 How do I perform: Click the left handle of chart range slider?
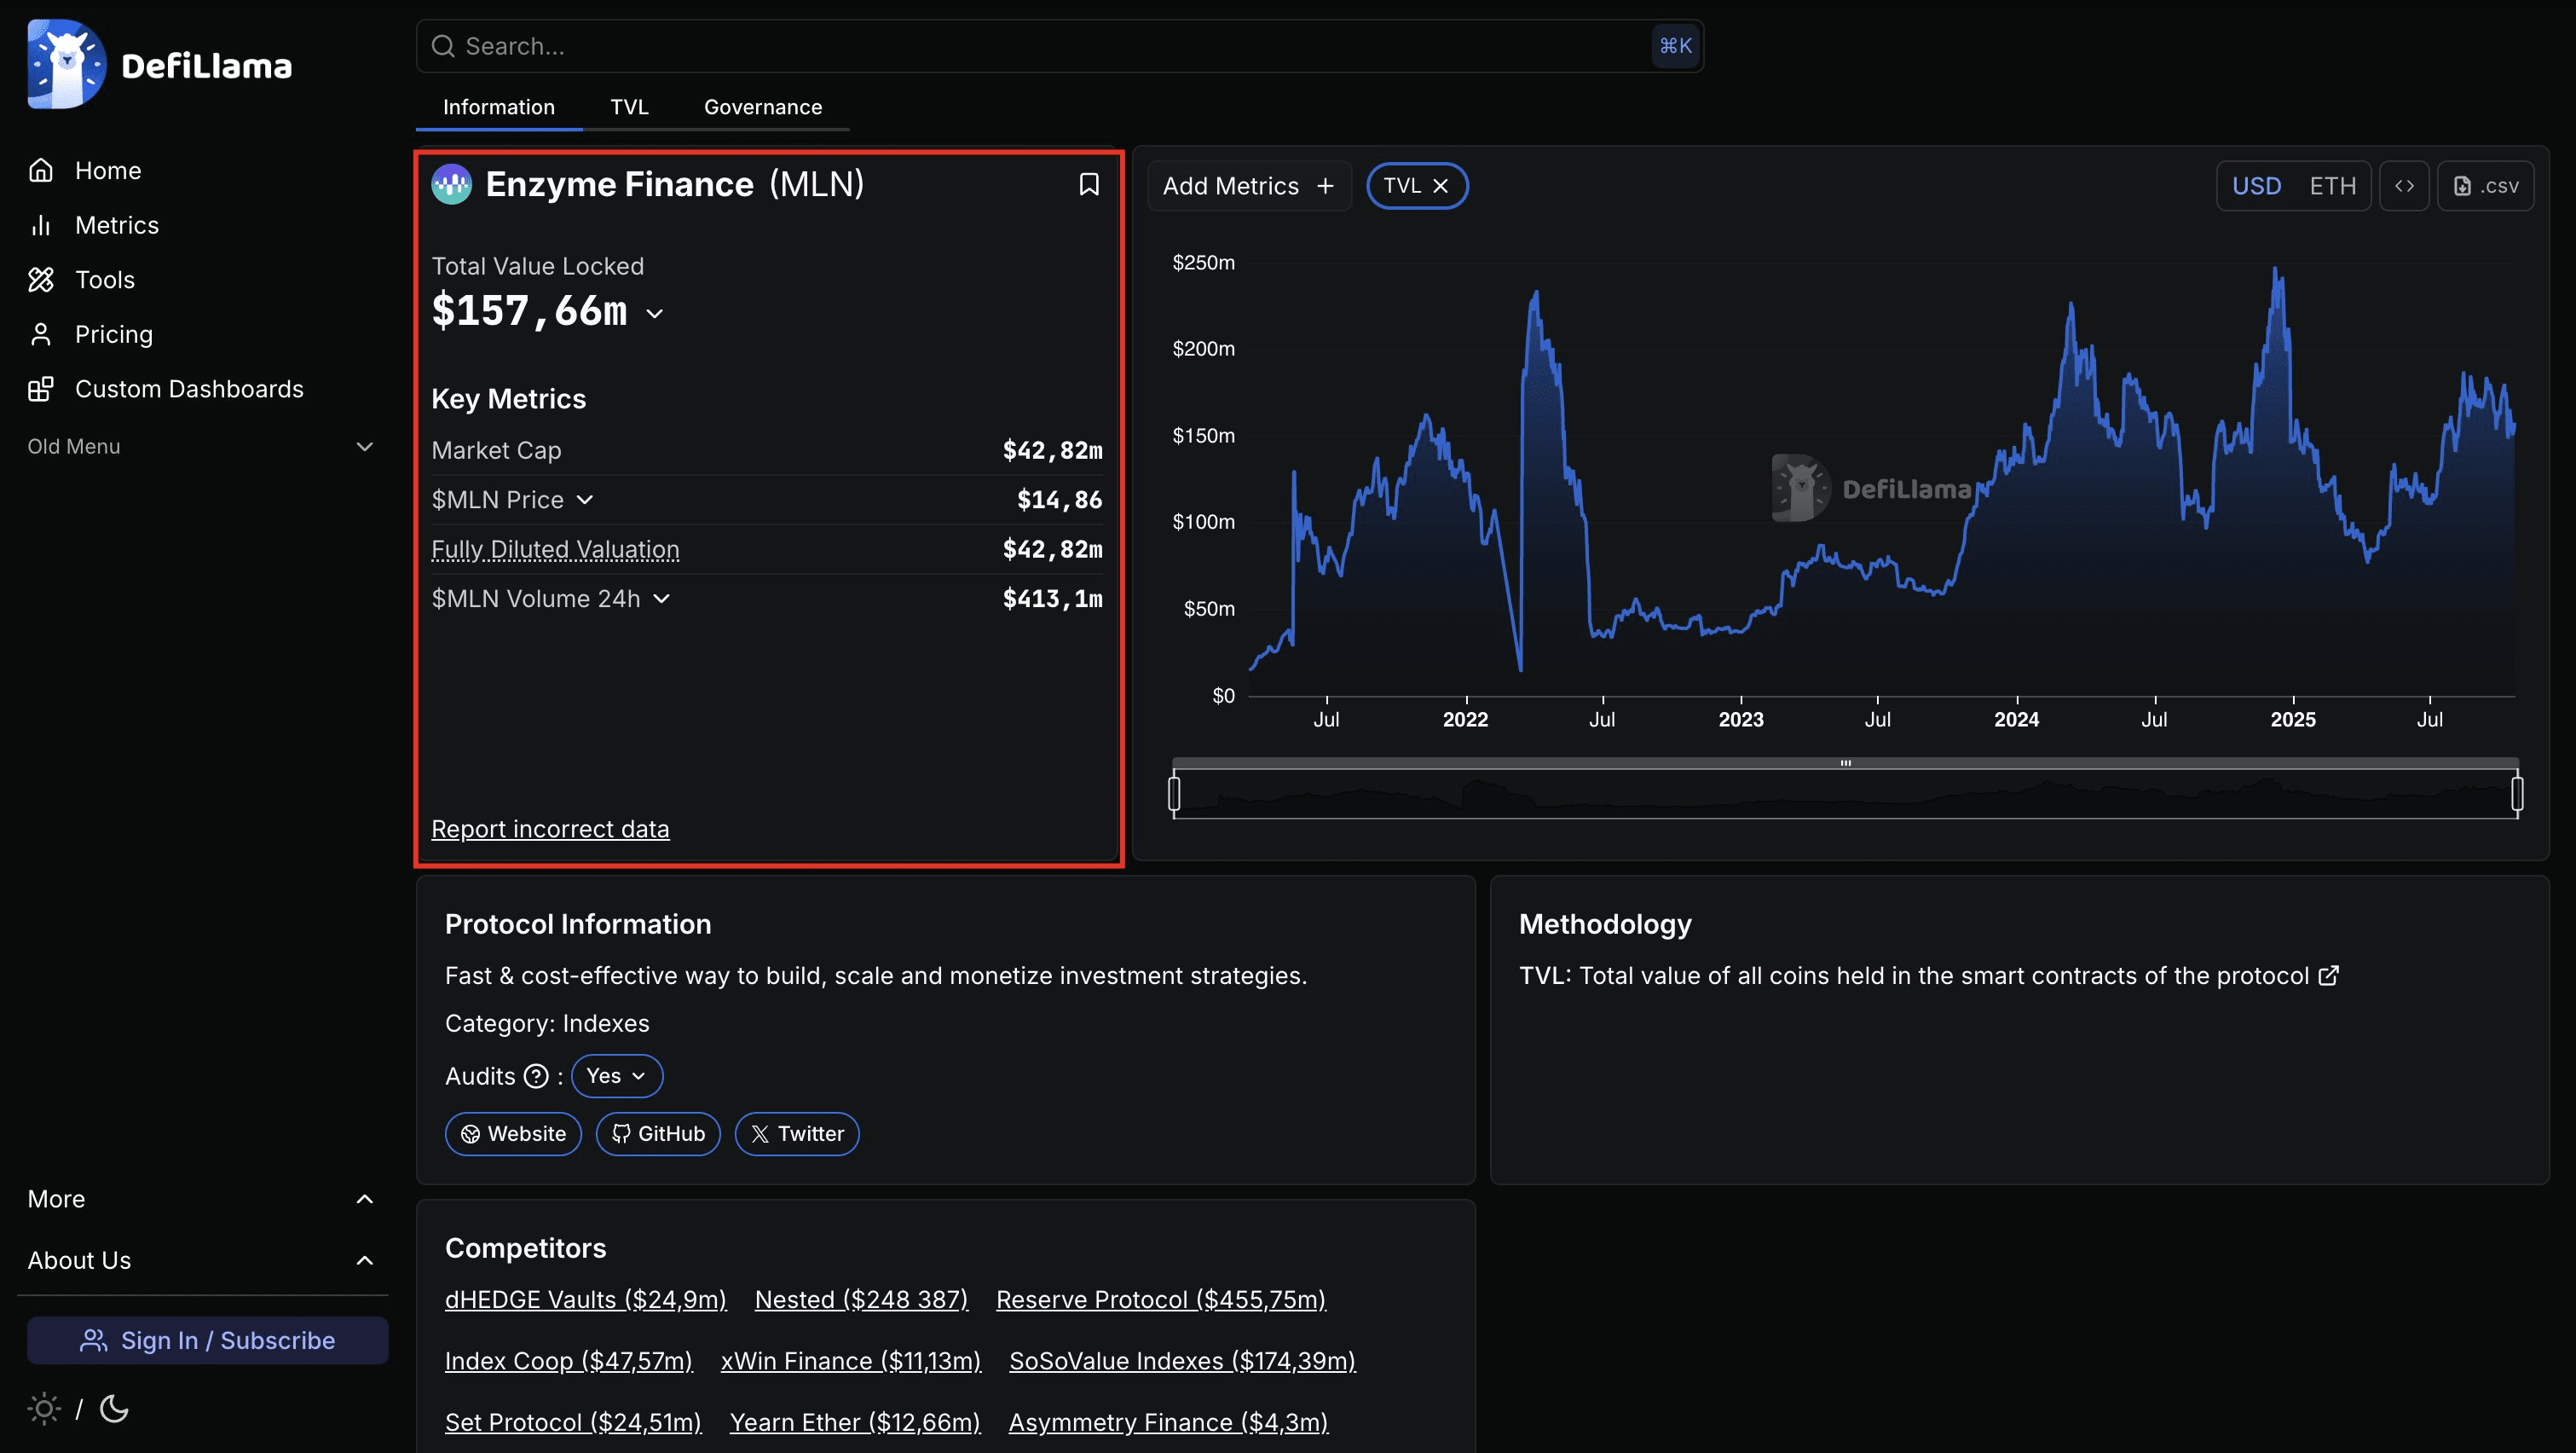point(1174,793)
